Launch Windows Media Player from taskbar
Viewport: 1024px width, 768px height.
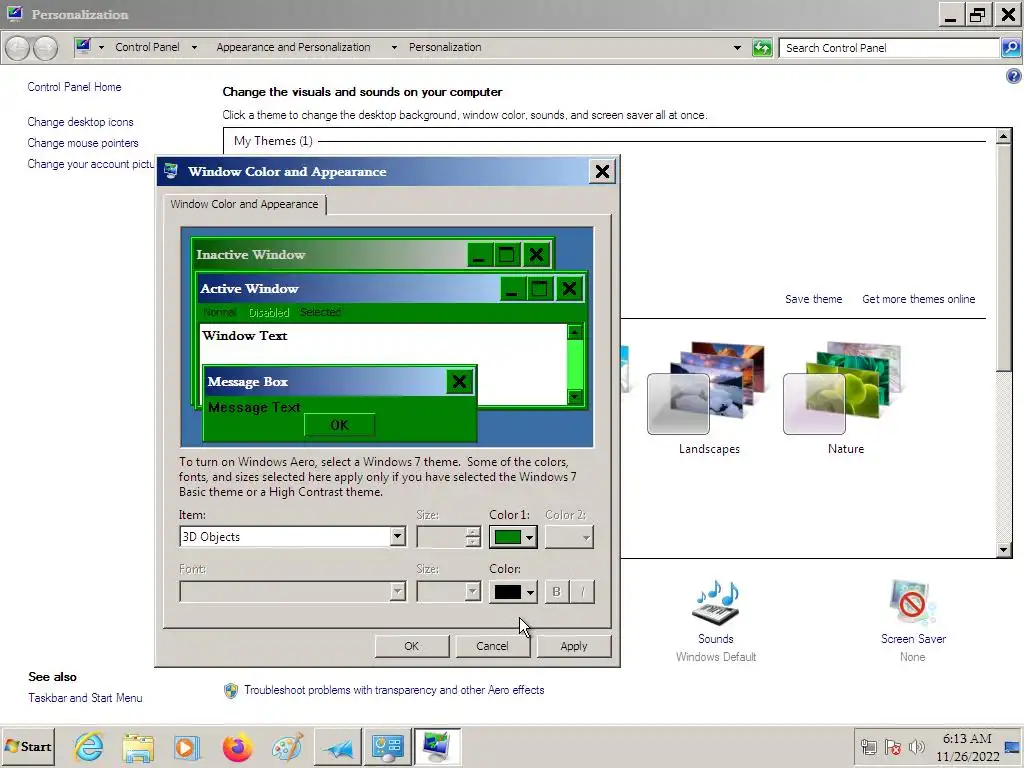(187, 747)
